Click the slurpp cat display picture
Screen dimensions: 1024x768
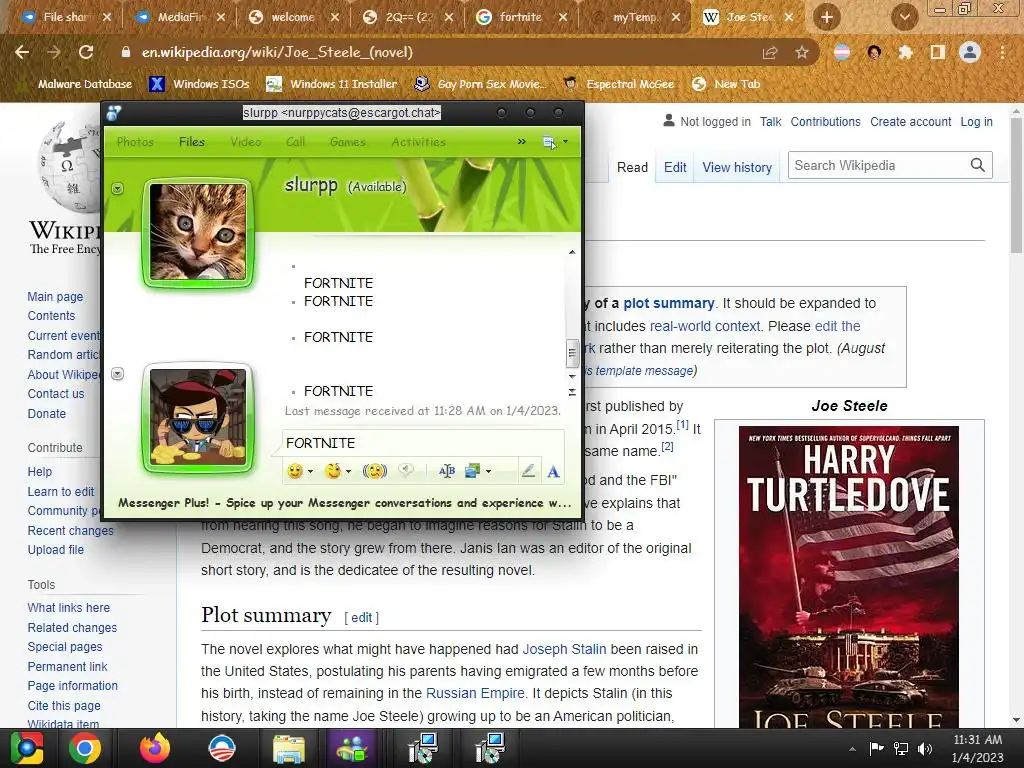198,232
